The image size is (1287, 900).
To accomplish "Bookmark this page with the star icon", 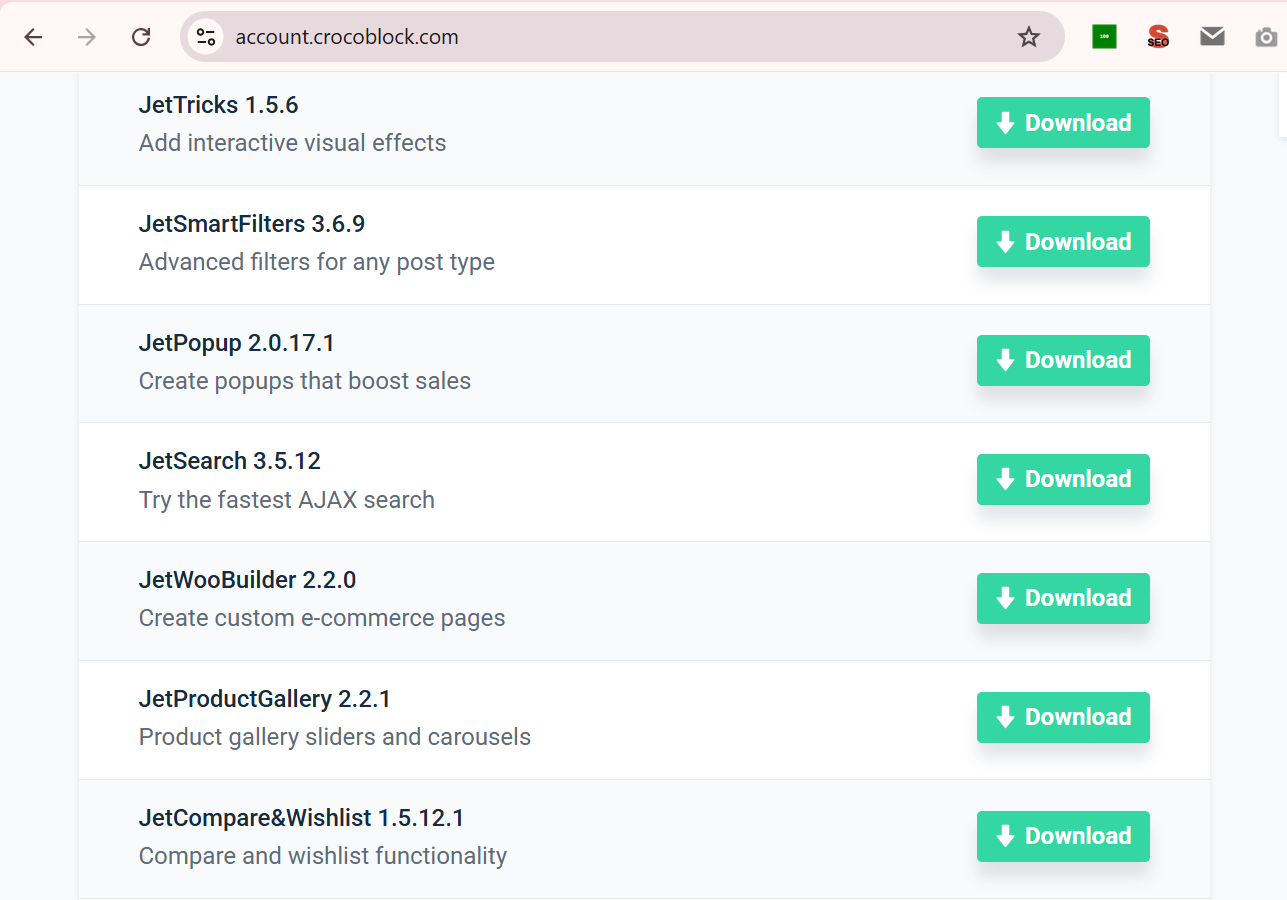I will 1028,37.
